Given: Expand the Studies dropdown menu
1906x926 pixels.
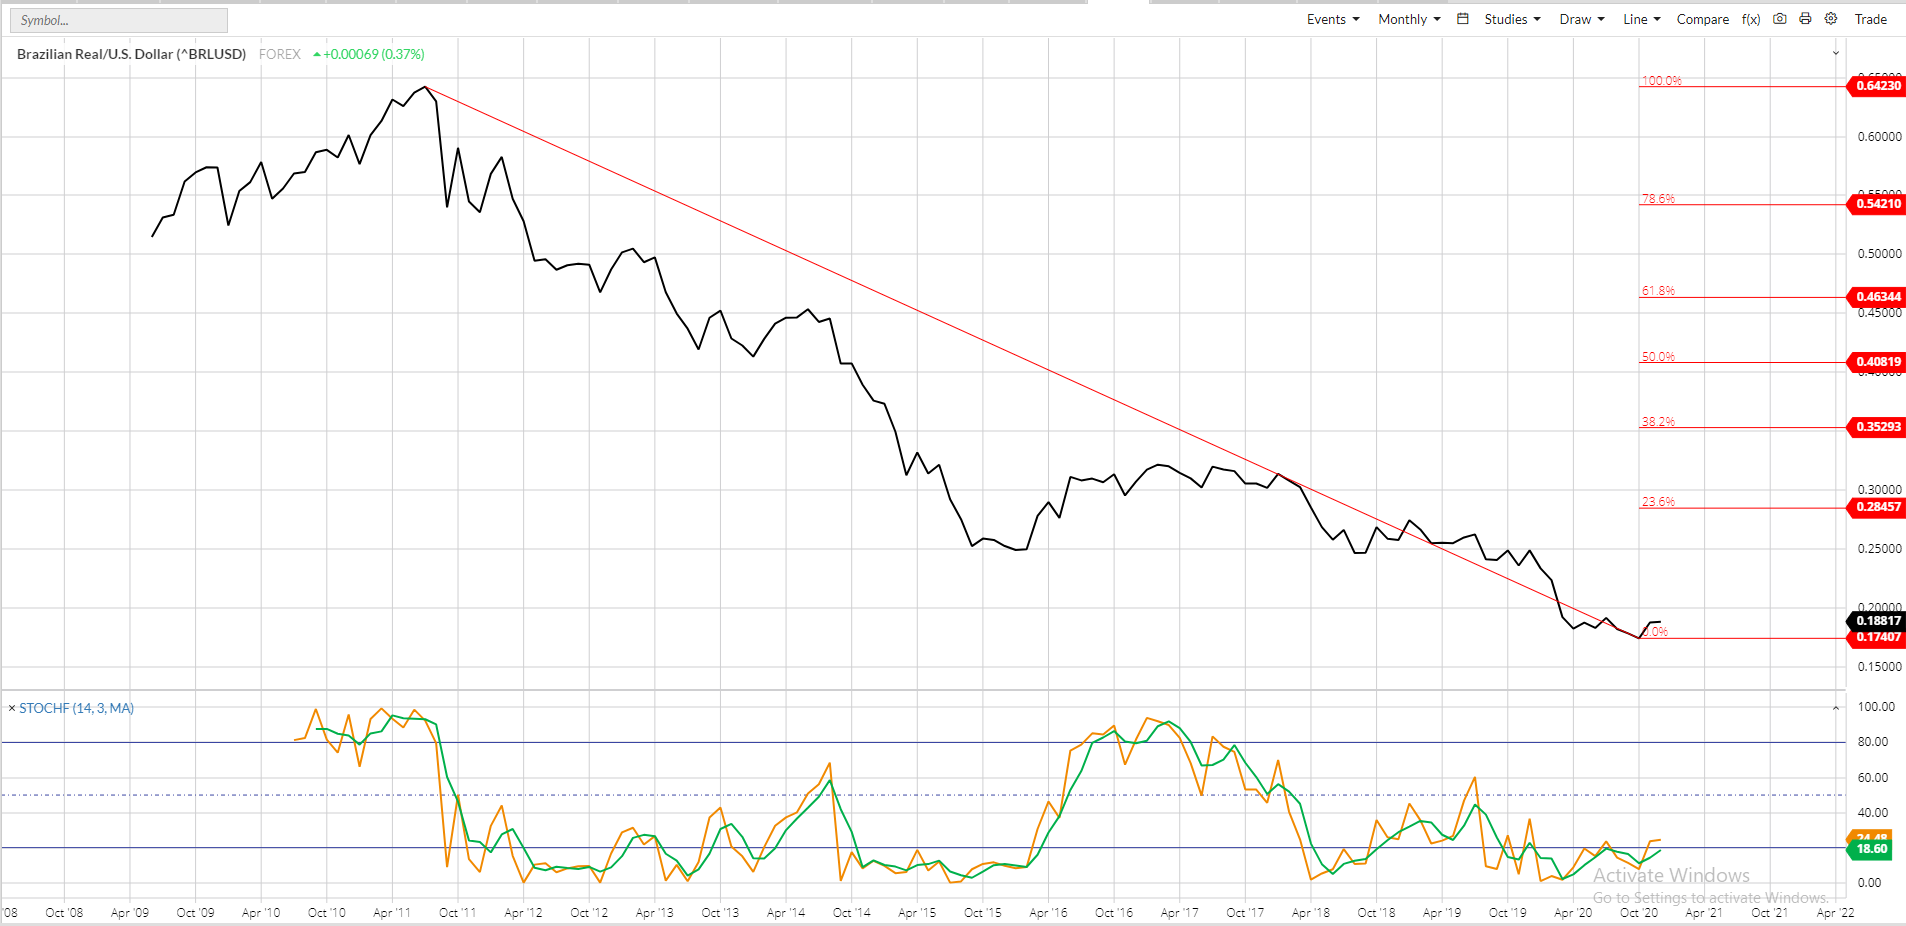Looking at the screenshot, I should tap(1511, 20).
